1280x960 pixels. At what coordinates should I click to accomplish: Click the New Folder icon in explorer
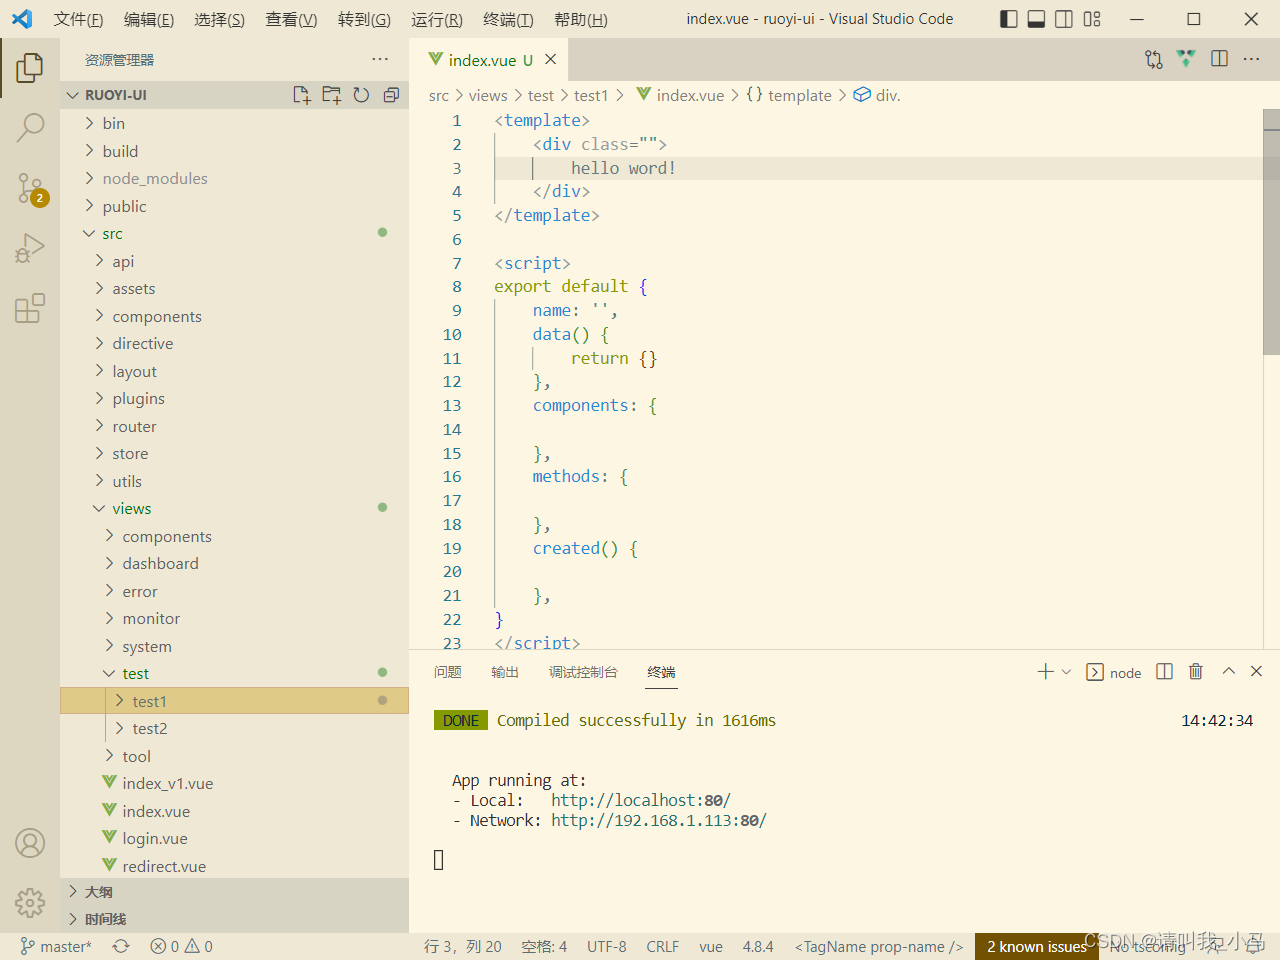(x=332, y=95)
